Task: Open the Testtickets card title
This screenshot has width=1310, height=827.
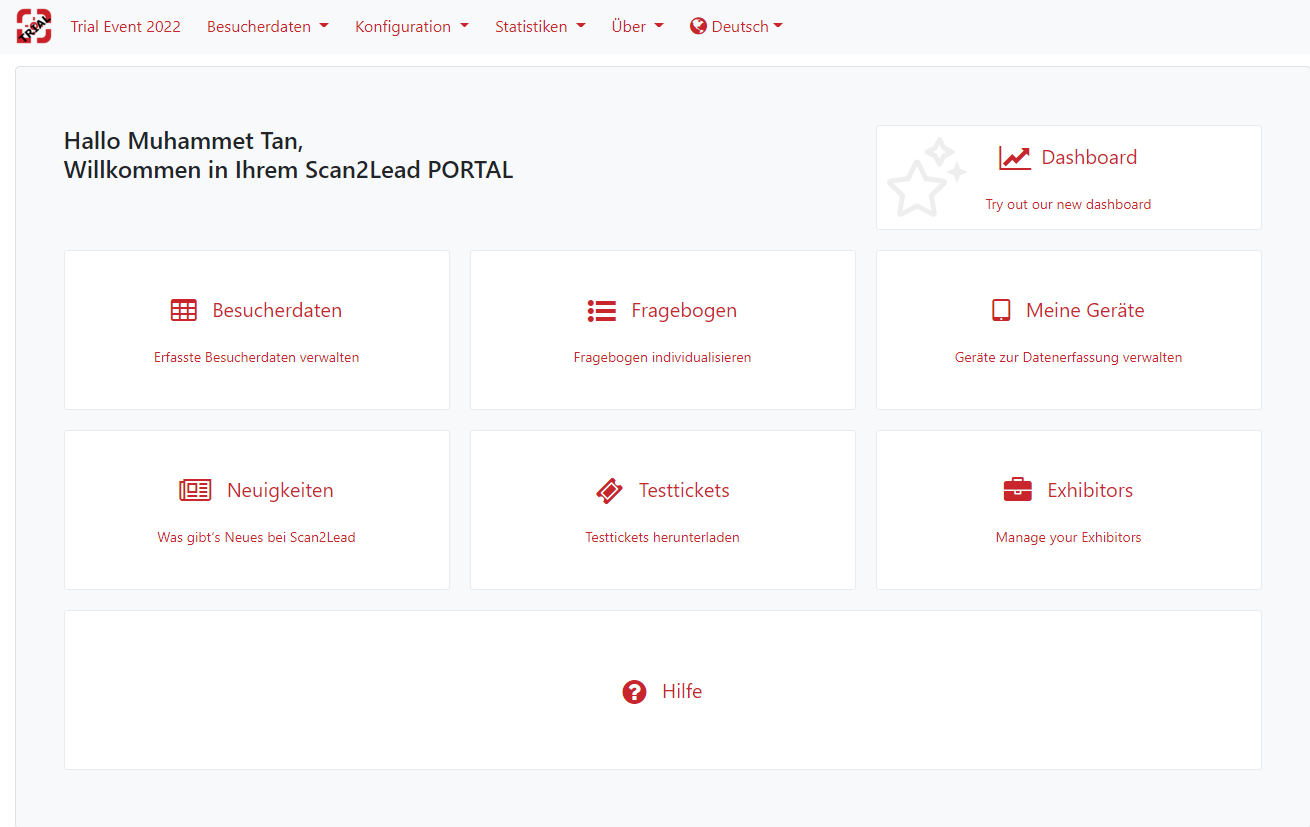Action: coord(684,491)
